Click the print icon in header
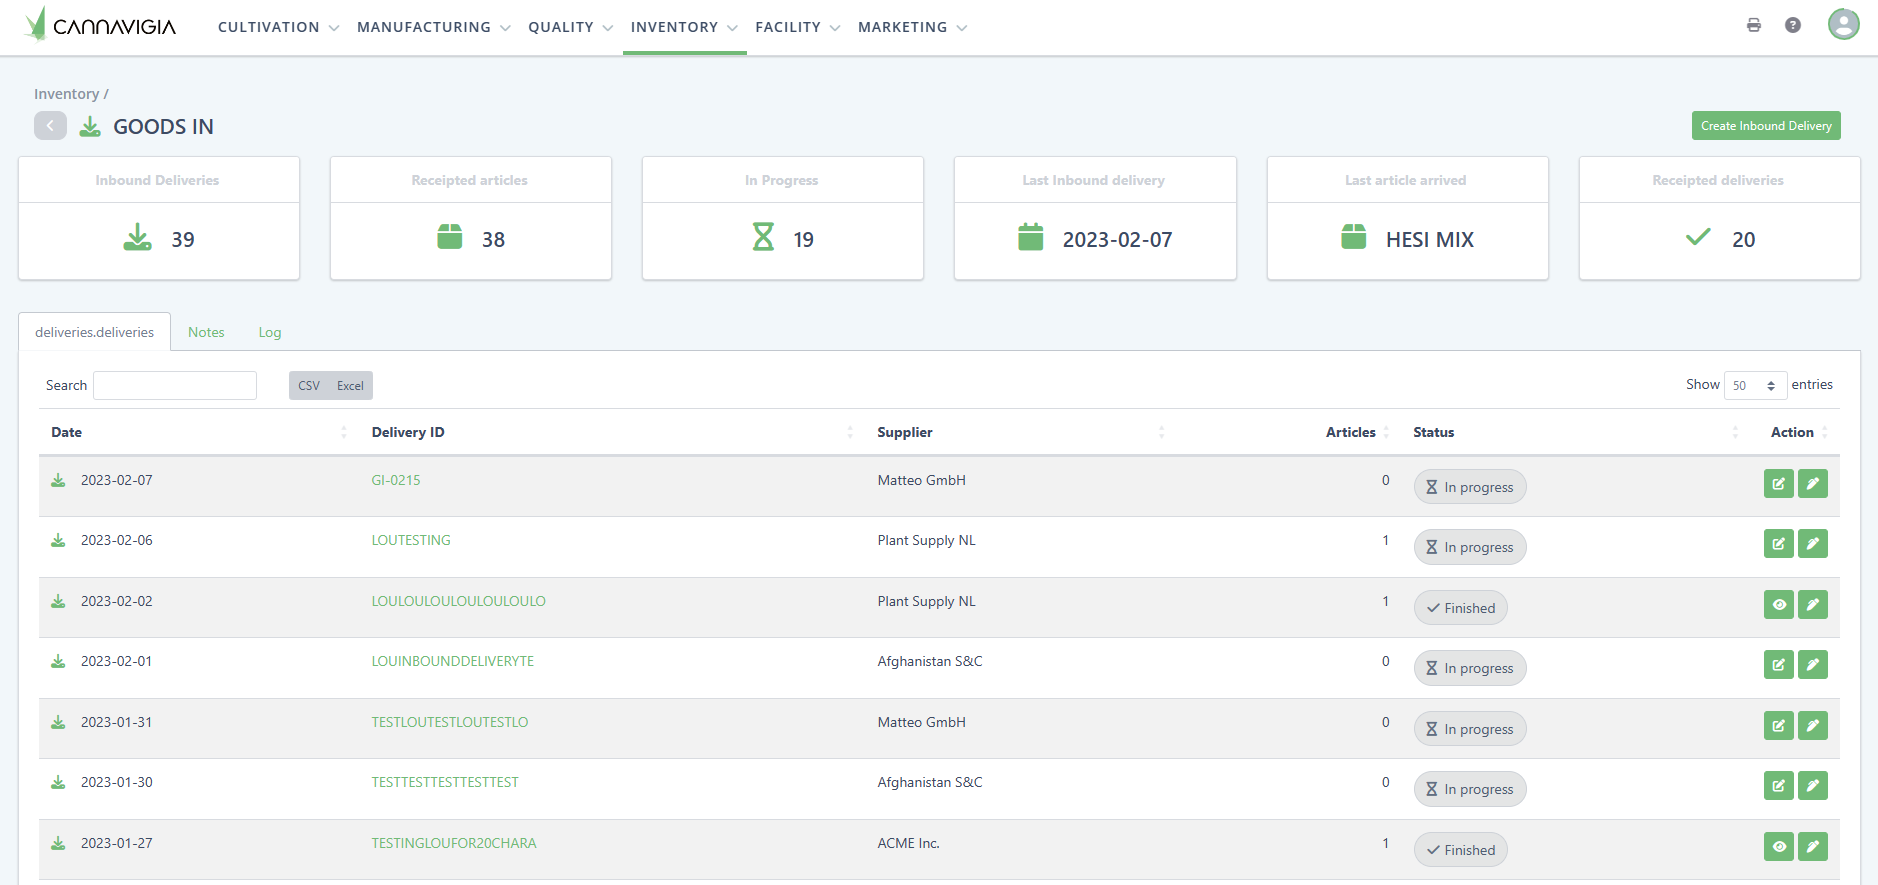 point(1753,25)
